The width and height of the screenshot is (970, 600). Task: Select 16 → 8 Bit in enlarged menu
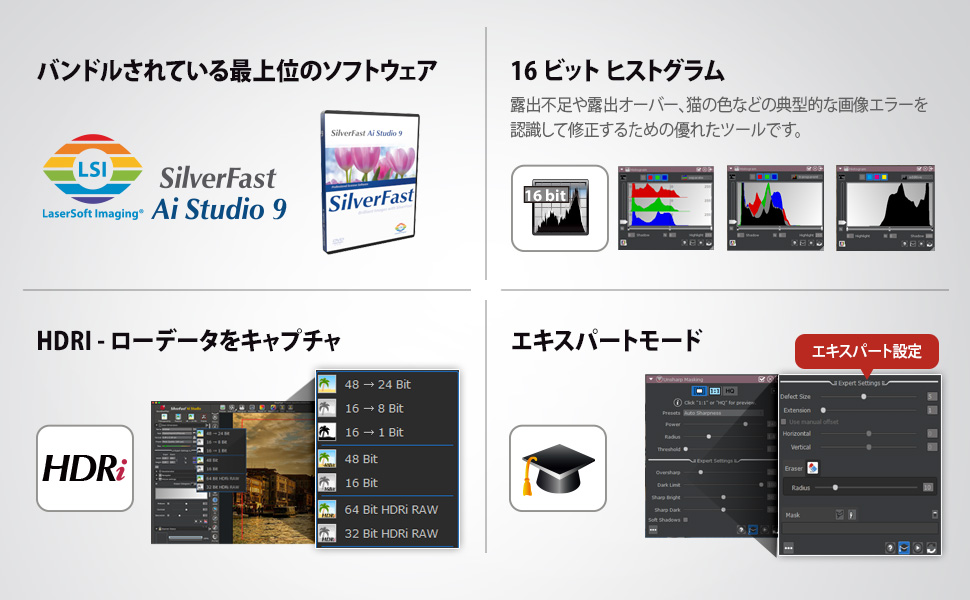tap(388, 408)
